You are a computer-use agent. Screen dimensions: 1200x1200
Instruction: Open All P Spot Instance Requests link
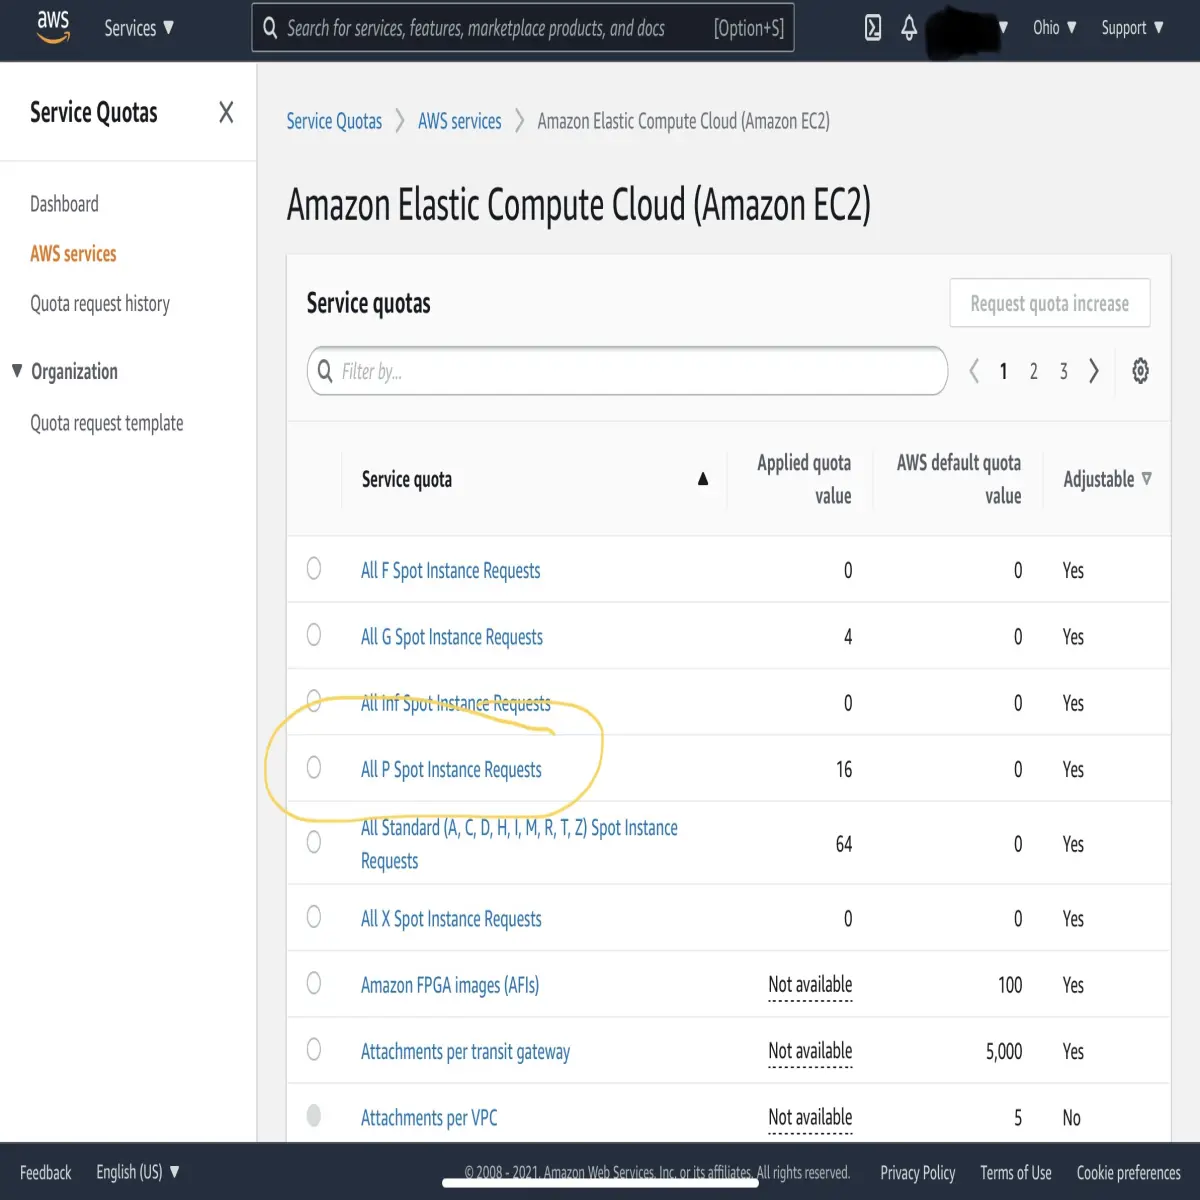(451, 769)
